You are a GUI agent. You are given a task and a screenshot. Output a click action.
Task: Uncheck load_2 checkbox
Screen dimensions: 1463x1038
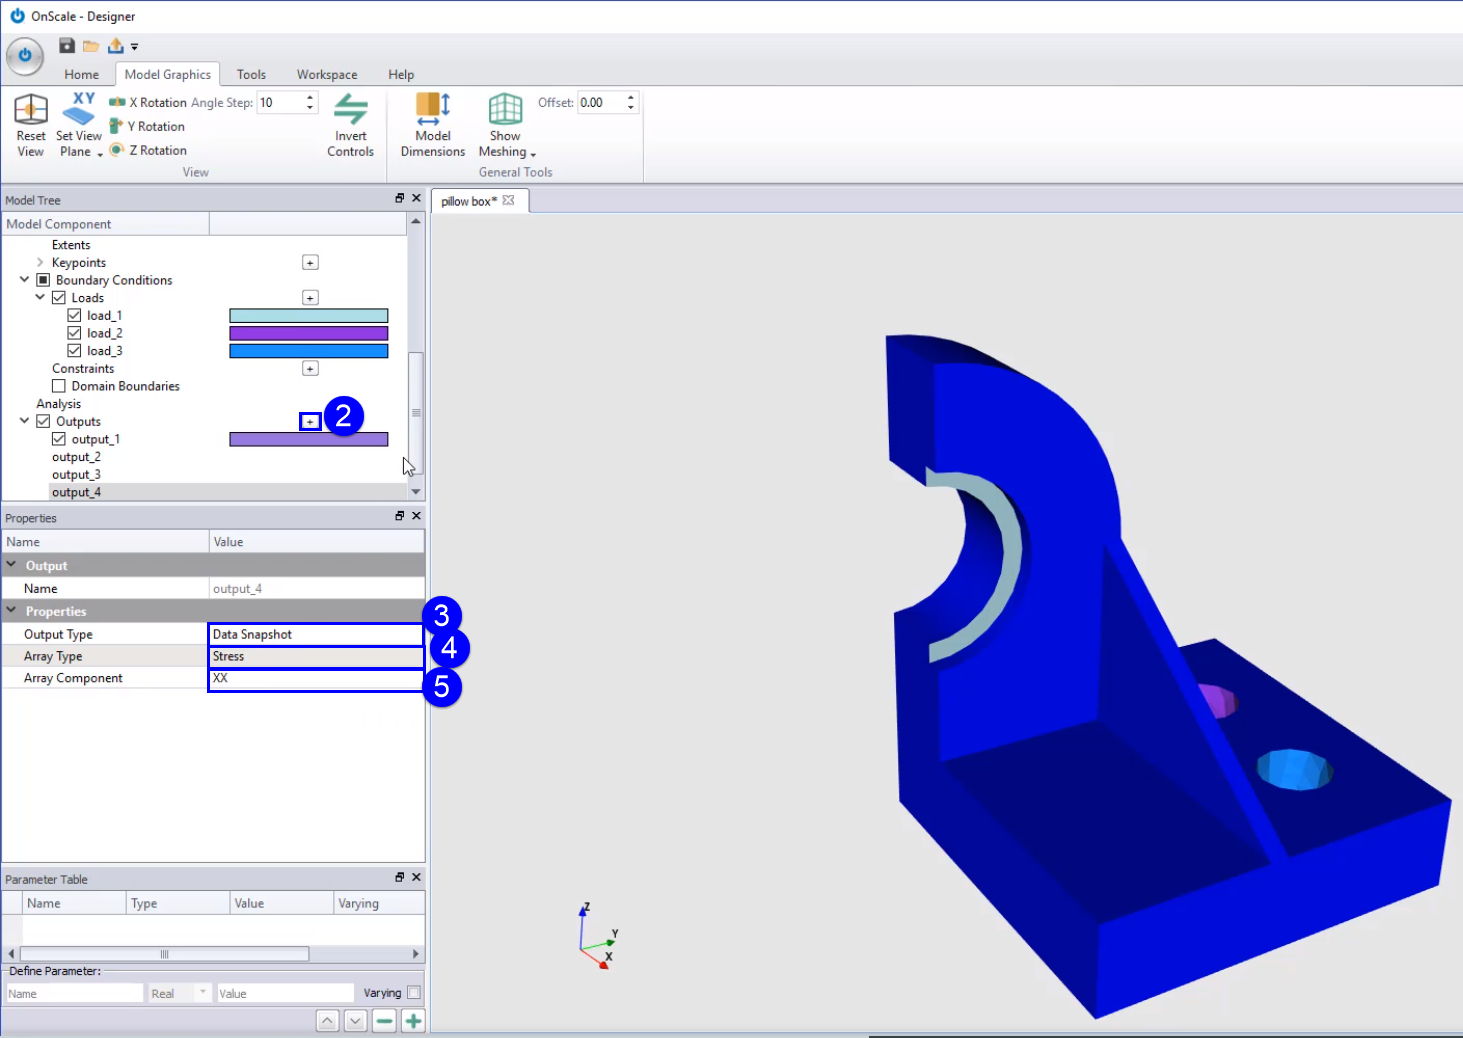point(74,333)
